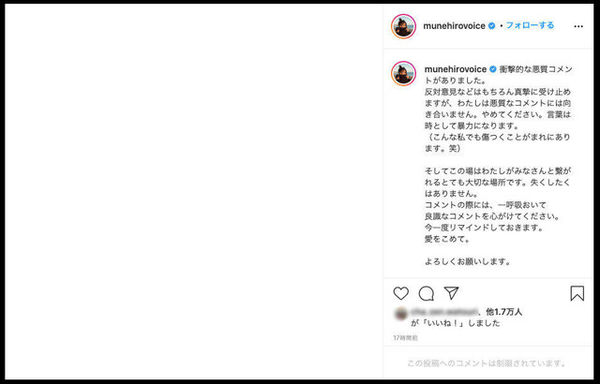Follow the account via フォローする
This screenshot has width=600, height=384.
[x=530, y=26]
